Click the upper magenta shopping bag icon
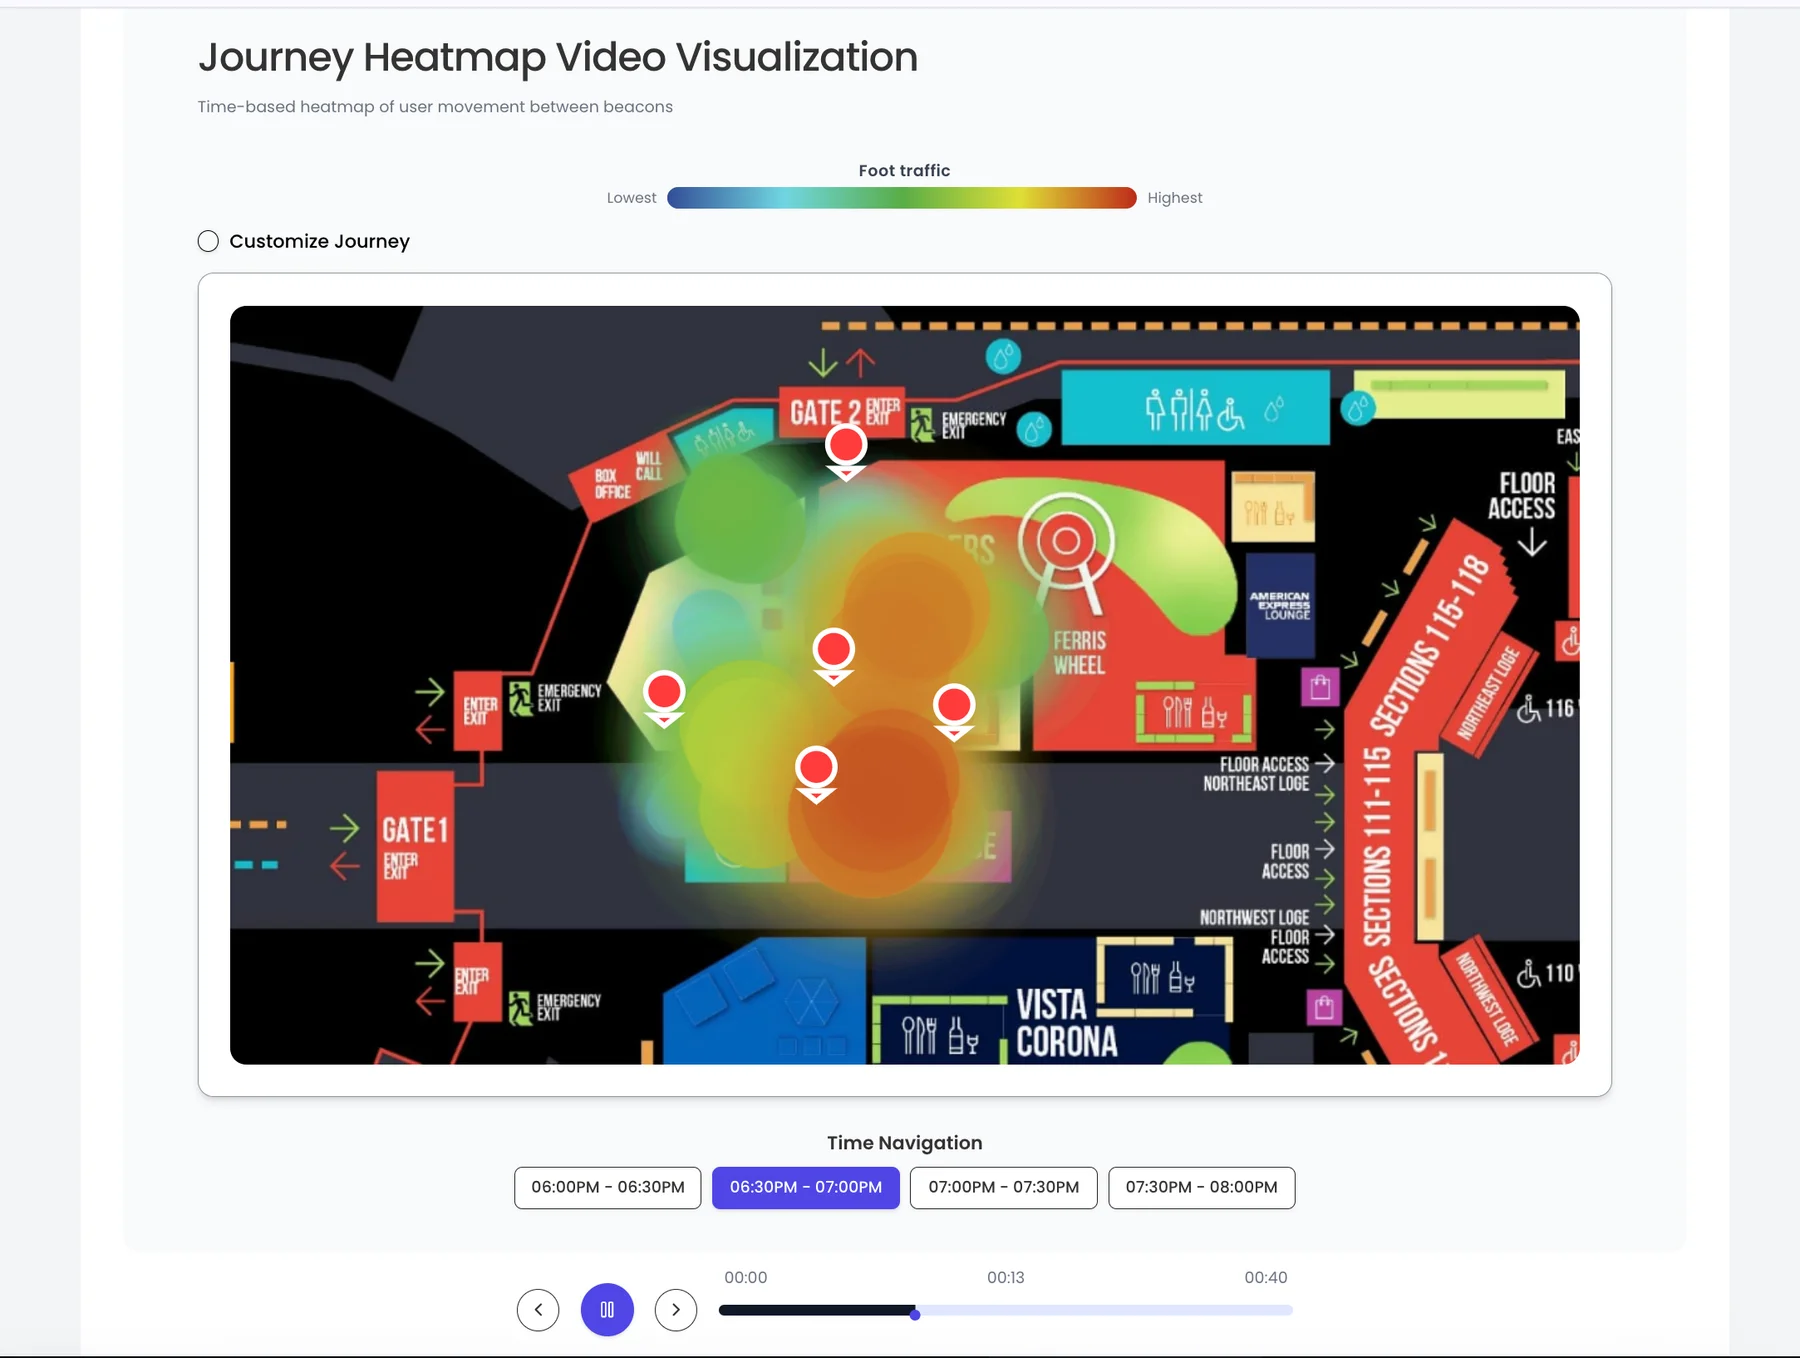1800x1358 pixels. (1320, 686)
